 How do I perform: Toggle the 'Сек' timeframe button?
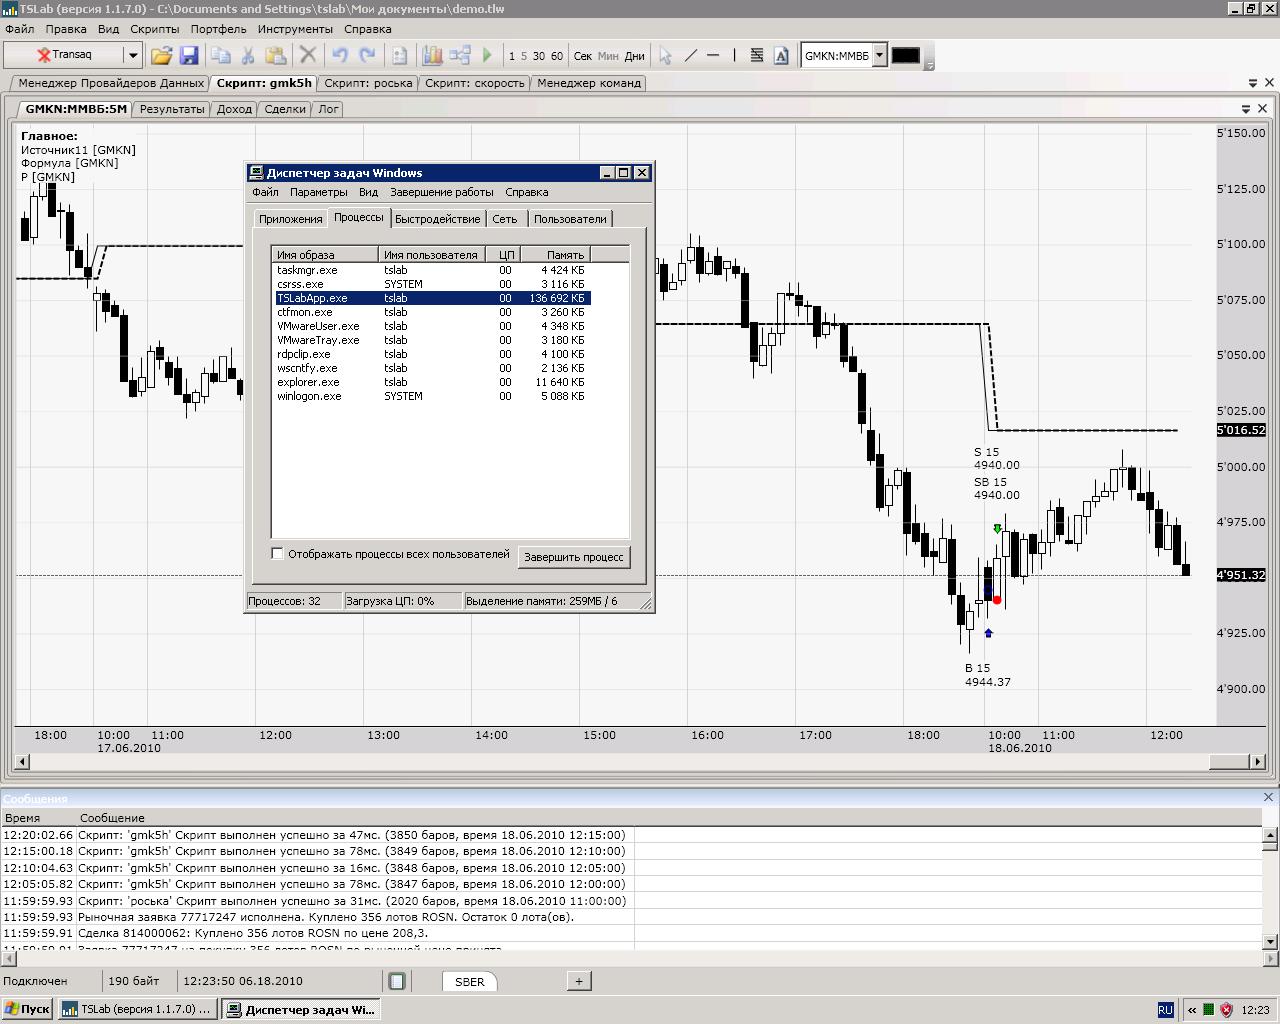(x=582, y=56)
